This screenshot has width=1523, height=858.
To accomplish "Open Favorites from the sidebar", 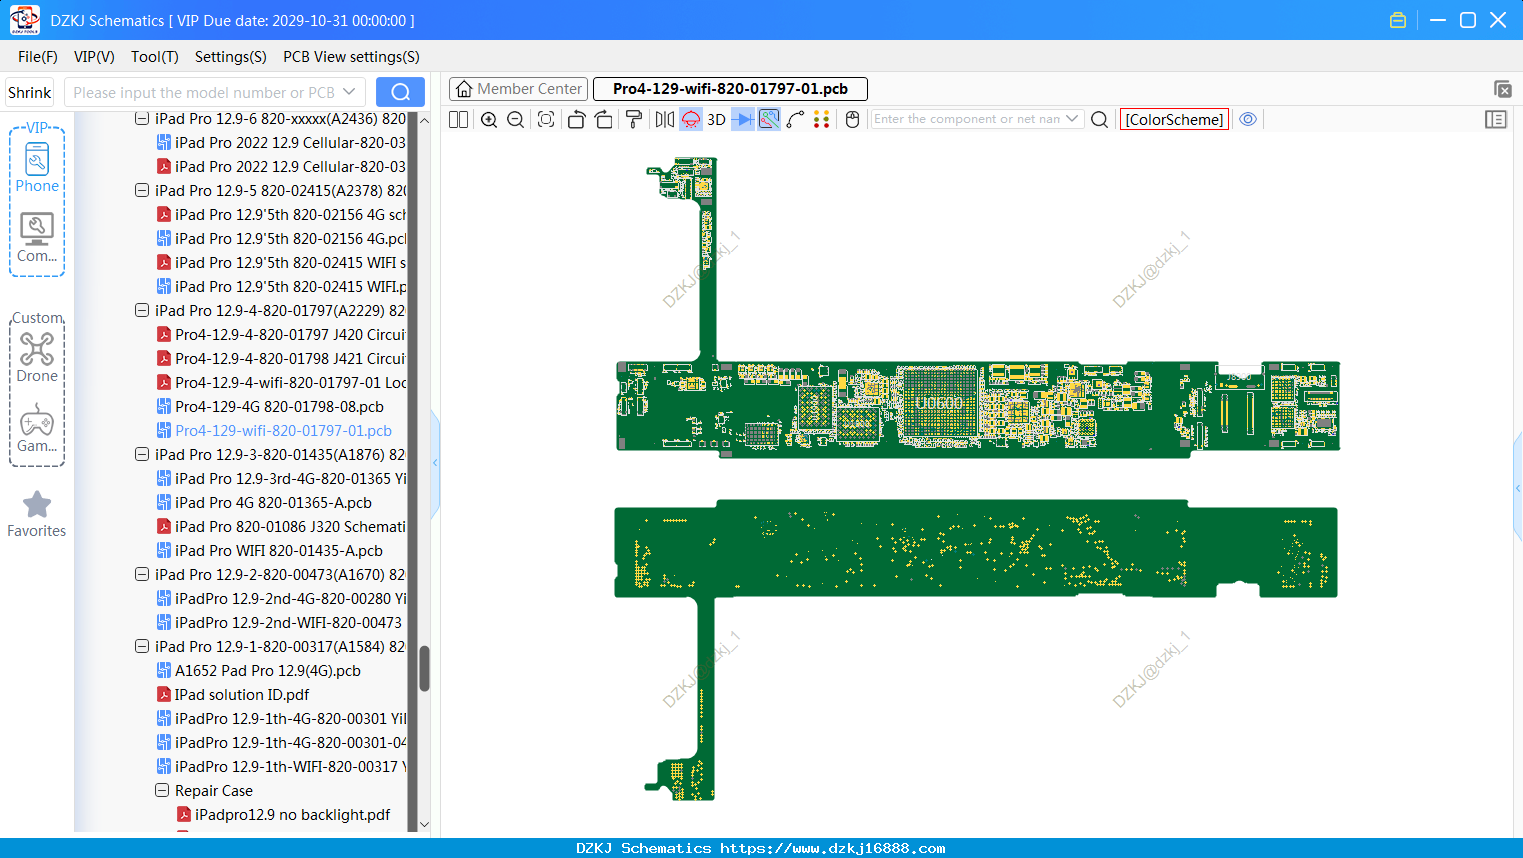I will point(37,514).
